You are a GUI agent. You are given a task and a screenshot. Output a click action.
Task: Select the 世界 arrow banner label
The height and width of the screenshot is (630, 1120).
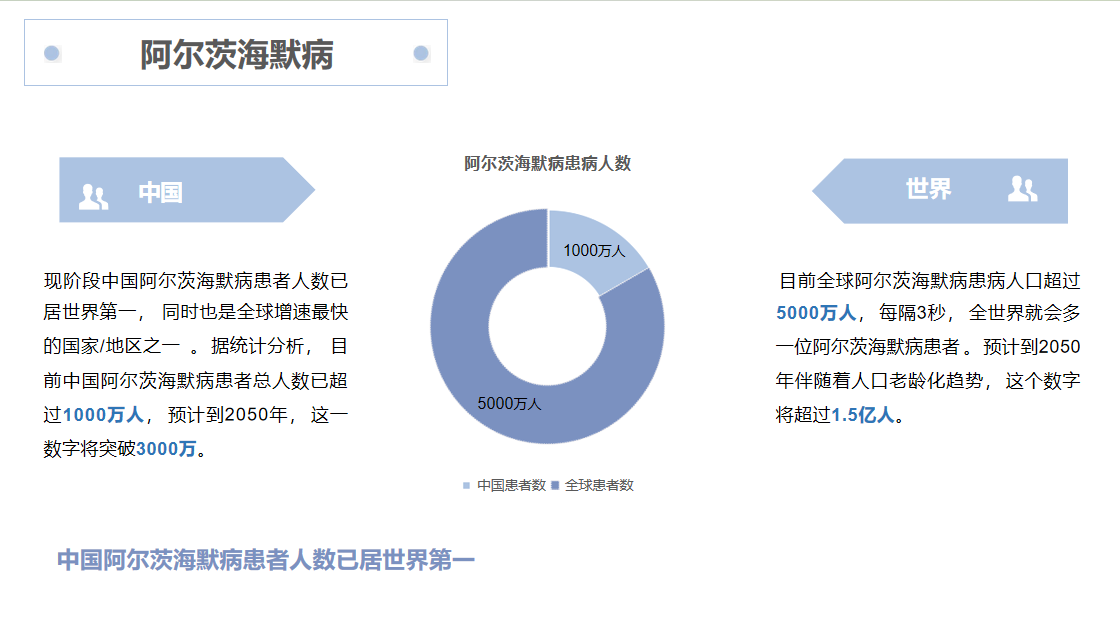coord(928,189)
